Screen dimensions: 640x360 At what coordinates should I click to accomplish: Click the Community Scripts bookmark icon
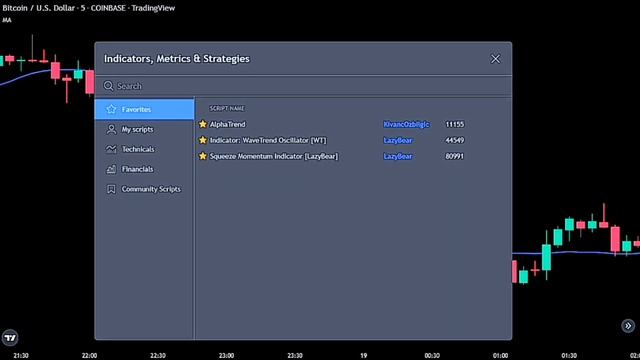pyautogui.click(x=111, y=189)
